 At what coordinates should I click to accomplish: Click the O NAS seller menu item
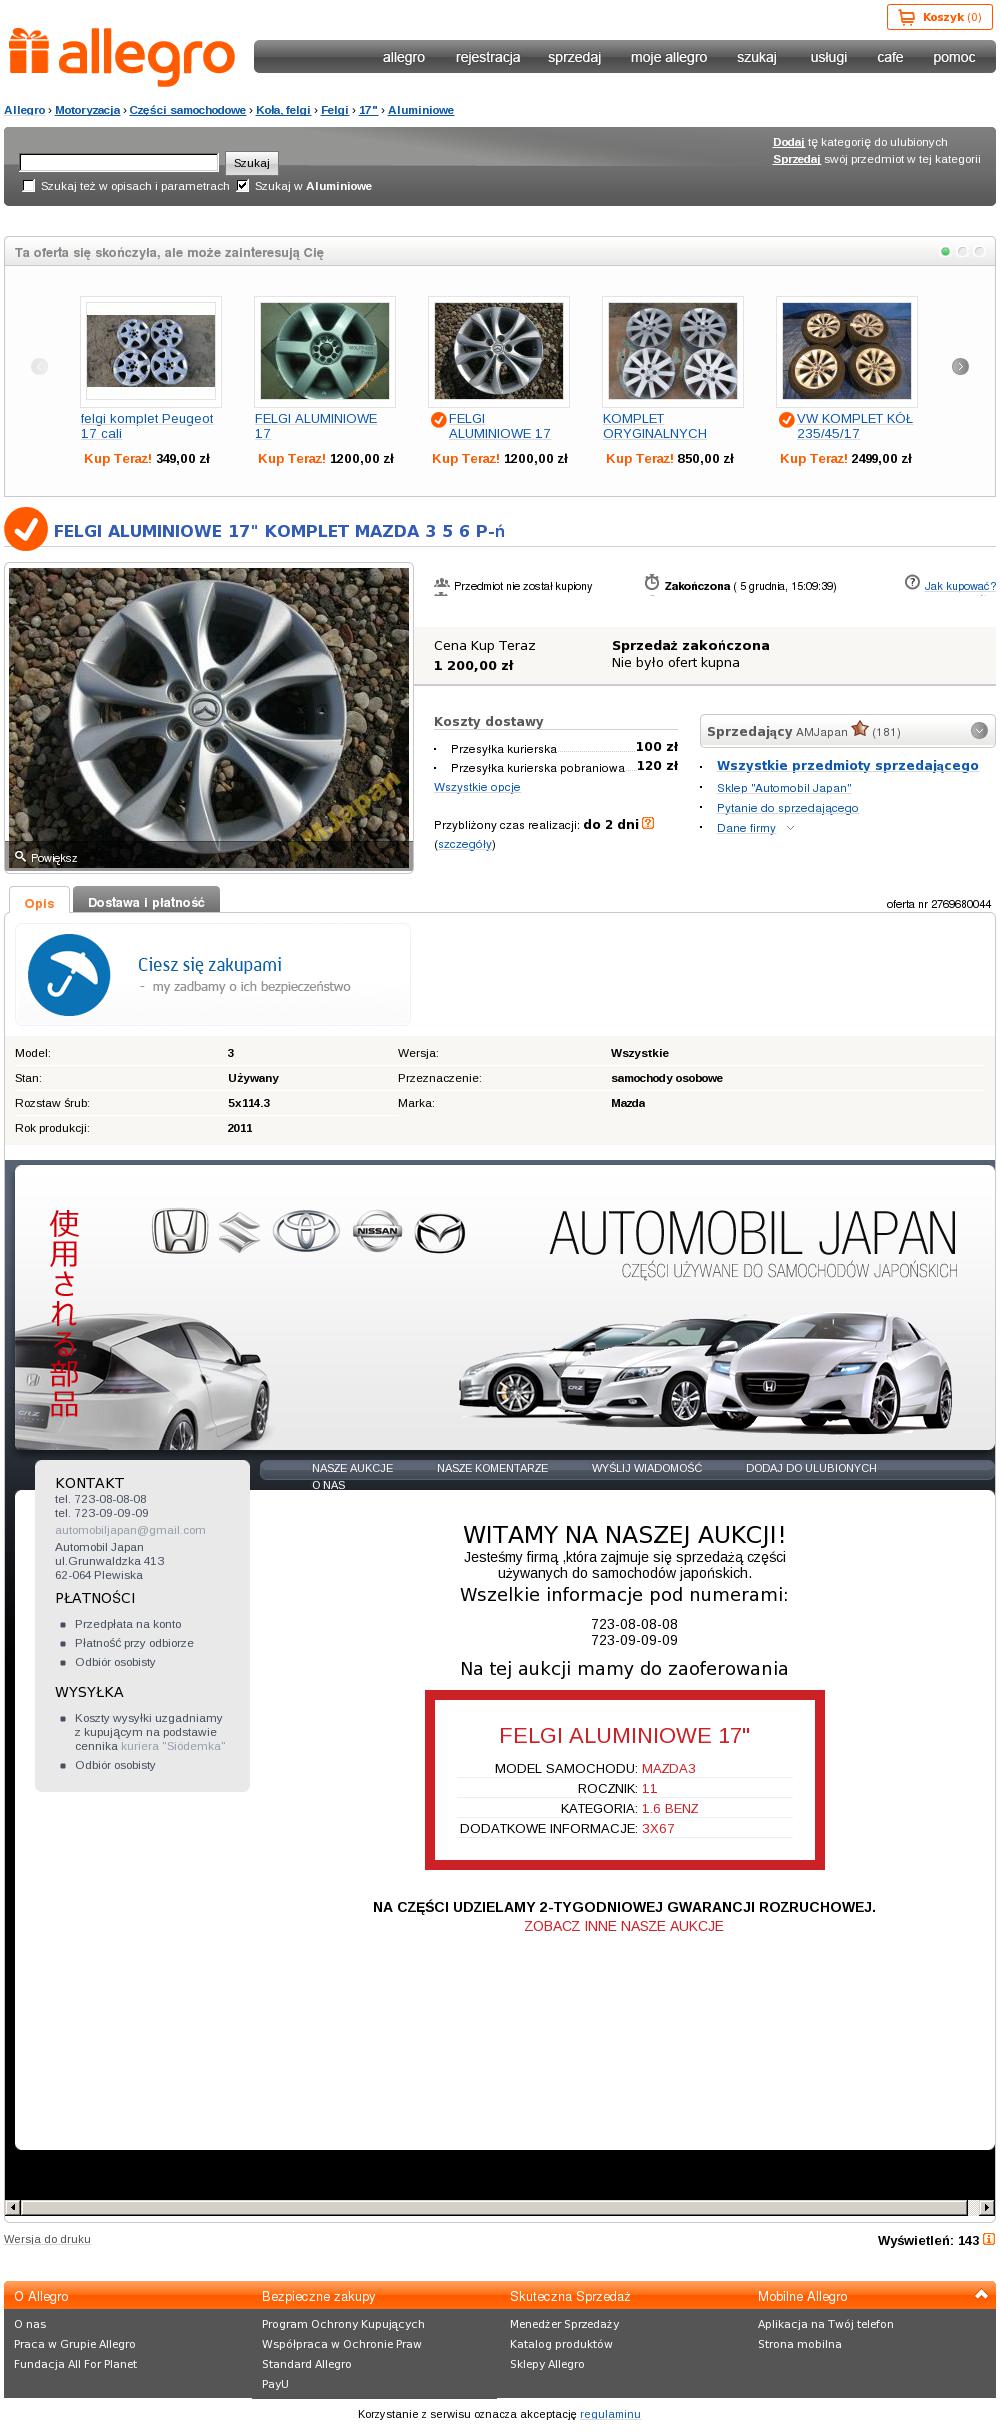[x=328, y=1485]
